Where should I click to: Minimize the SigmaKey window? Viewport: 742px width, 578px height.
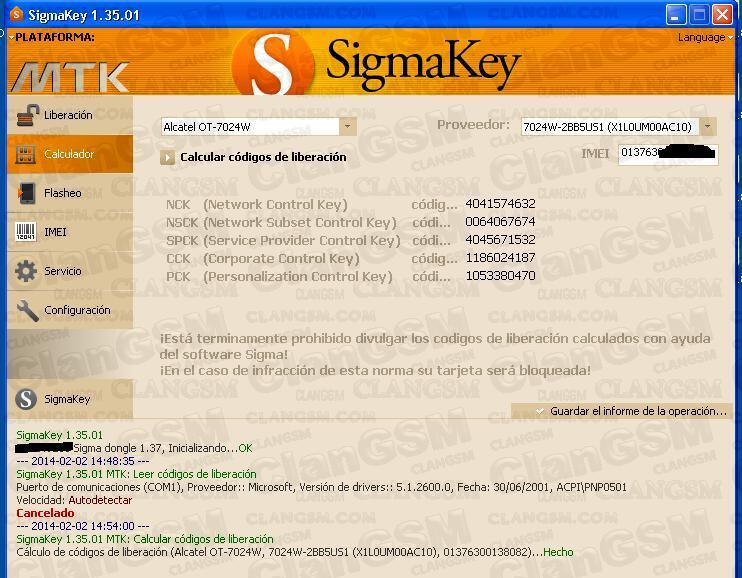pos(676,14)
